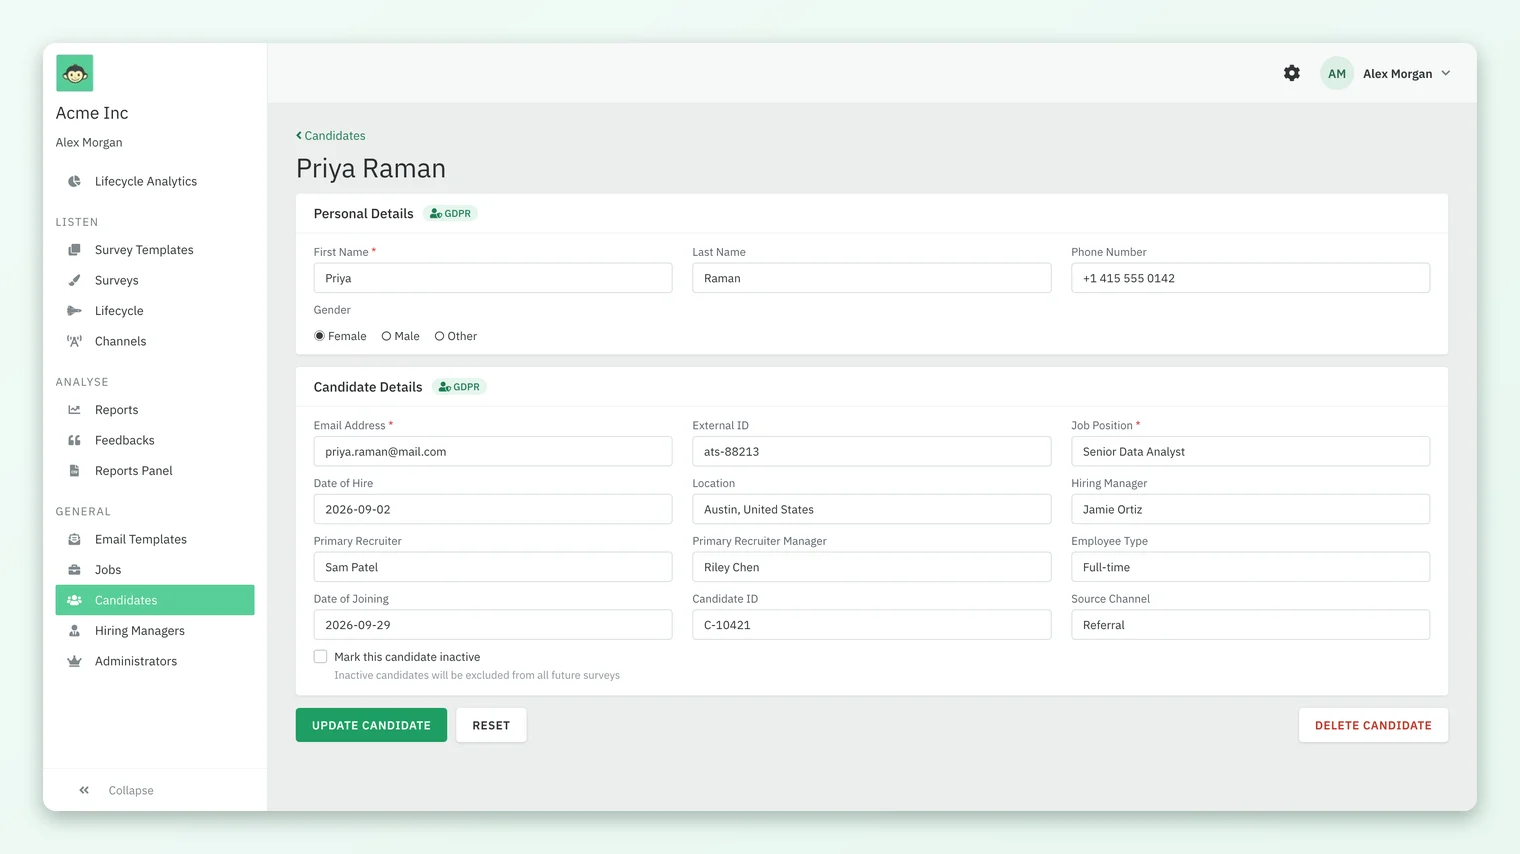Click the Survey Templates icon
Image resolution: width=1520 pixels, height=854 pixels.
tap(74, 250)
